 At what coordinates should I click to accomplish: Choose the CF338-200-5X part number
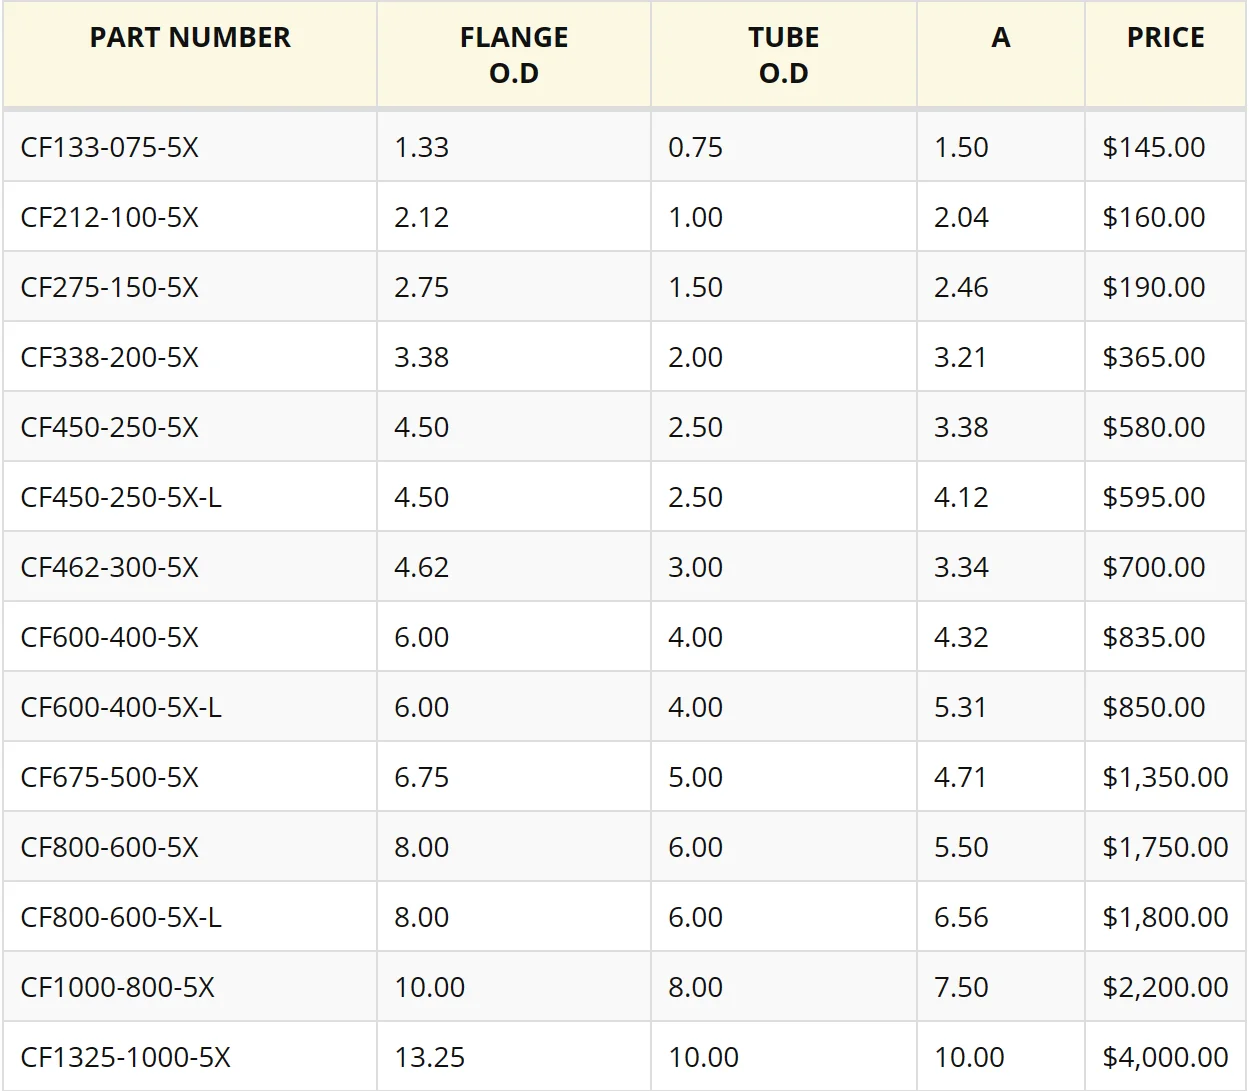(110, 358)
